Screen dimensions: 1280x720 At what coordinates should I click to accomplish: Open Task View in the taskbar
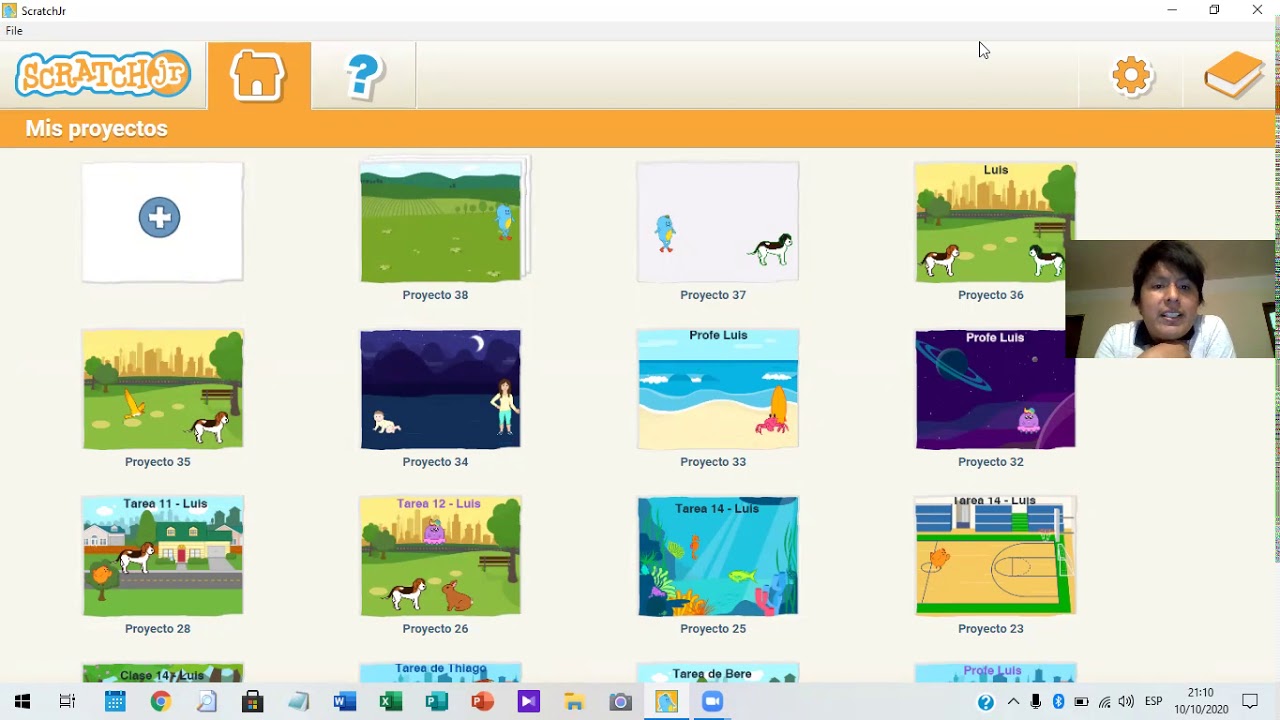[67, 702]
